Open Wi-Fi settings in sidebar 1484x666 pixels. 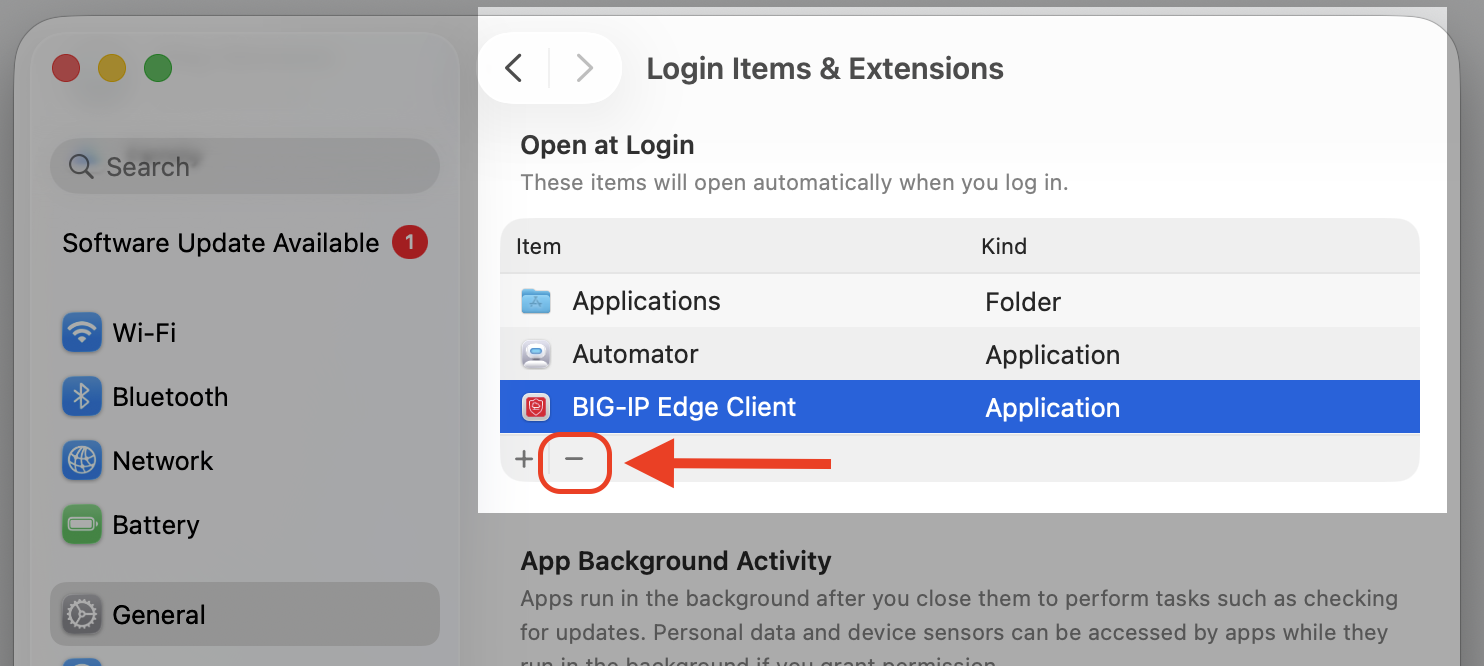click(245, 332)
